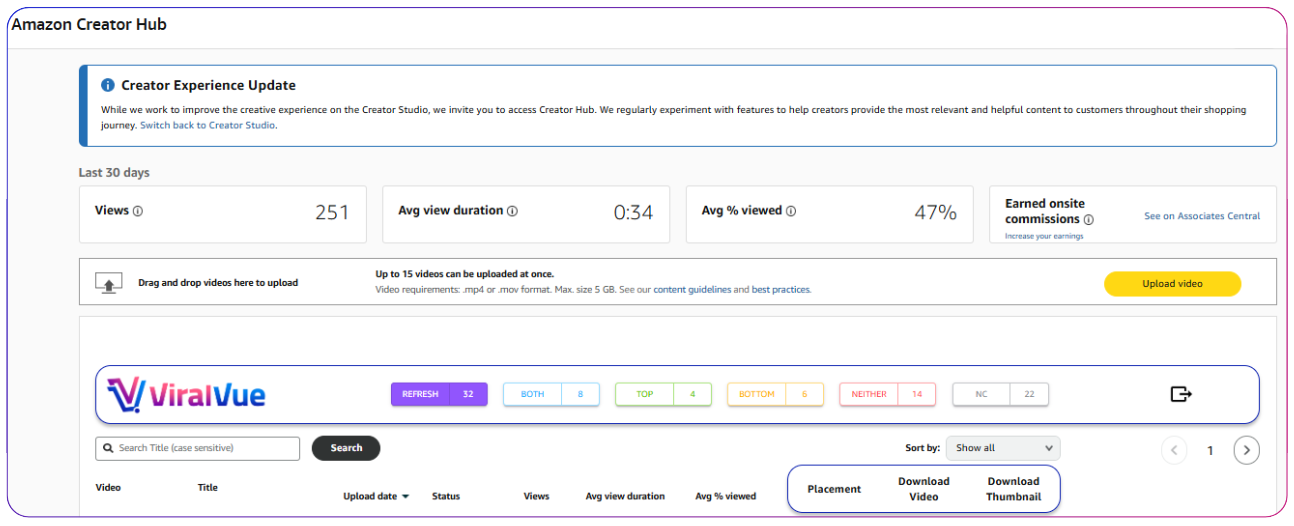Click the Avg view duration column header

click(625, 496)
